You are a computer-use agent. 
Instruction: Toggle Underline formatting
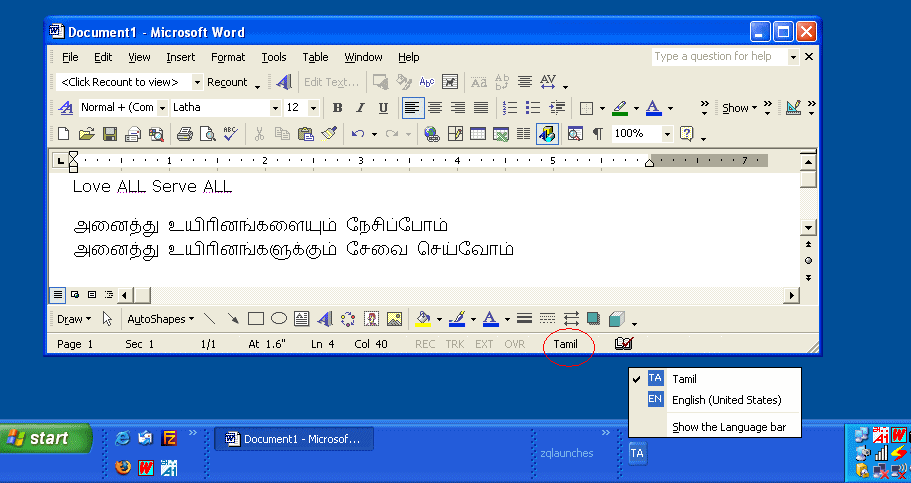coord(383,108)
